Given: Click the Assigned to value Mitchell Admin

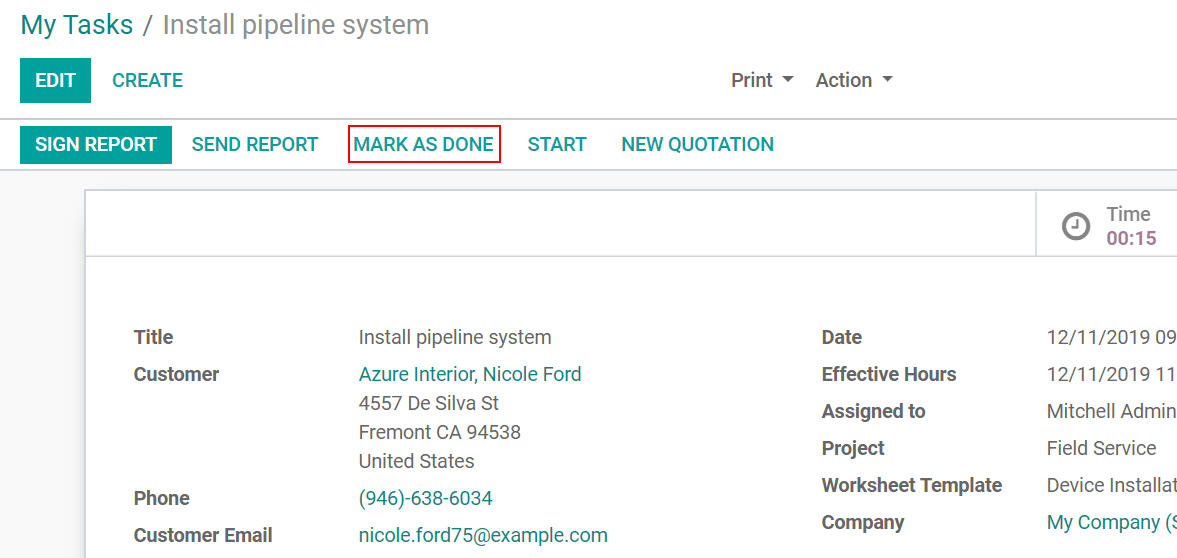Looking at the screenshot, I should pos(1112,412).
